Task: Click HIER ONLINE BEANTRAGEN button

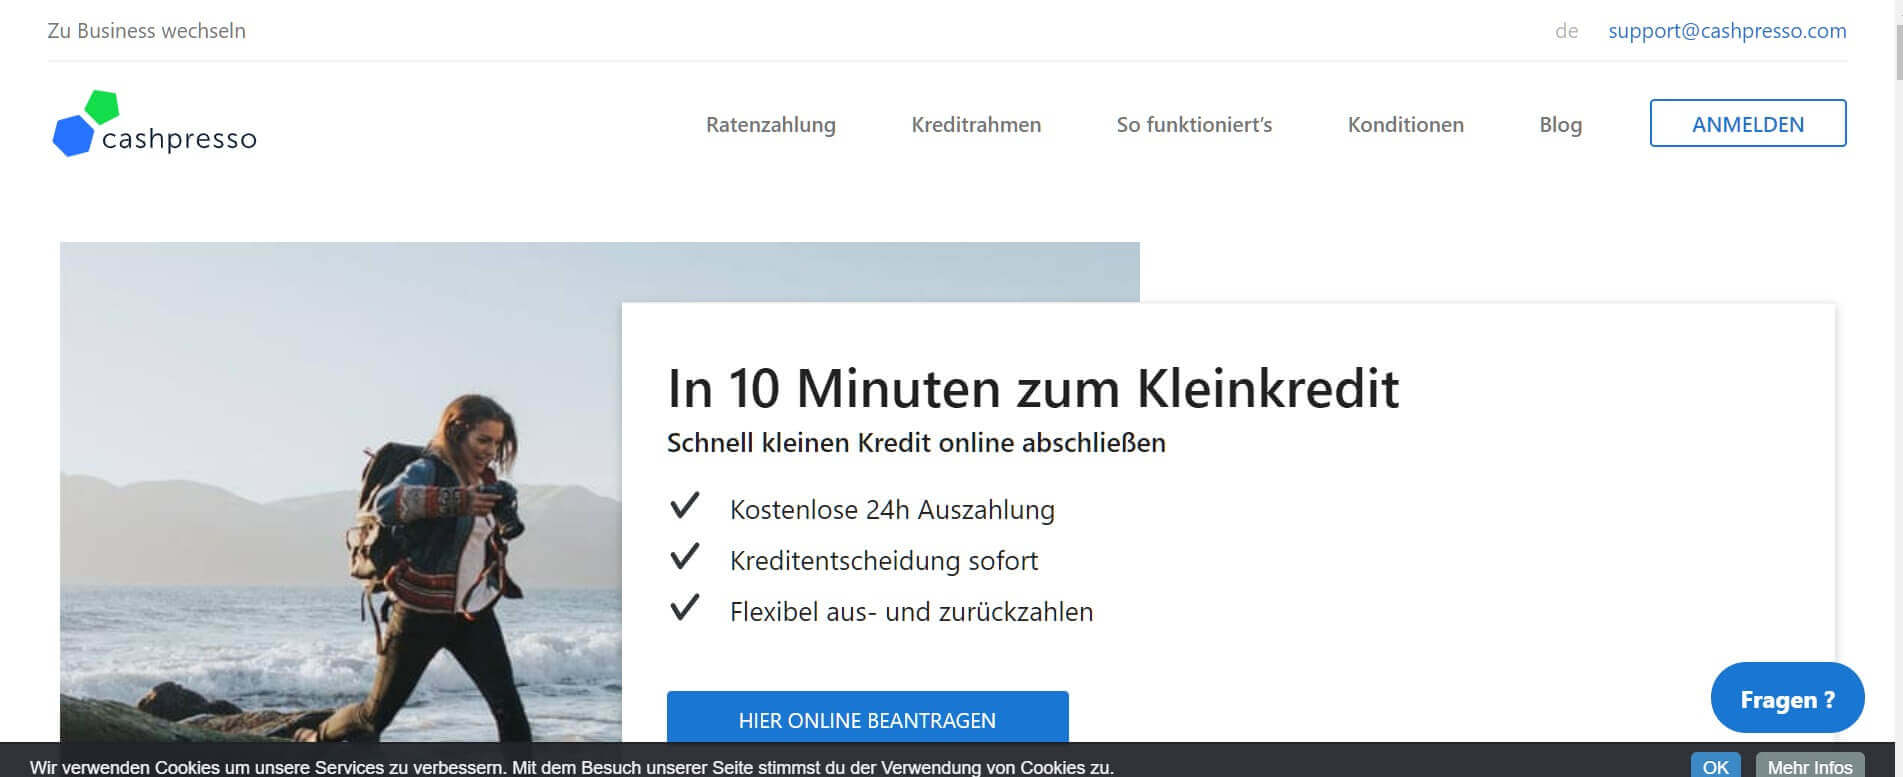Action: click(867, 719)
